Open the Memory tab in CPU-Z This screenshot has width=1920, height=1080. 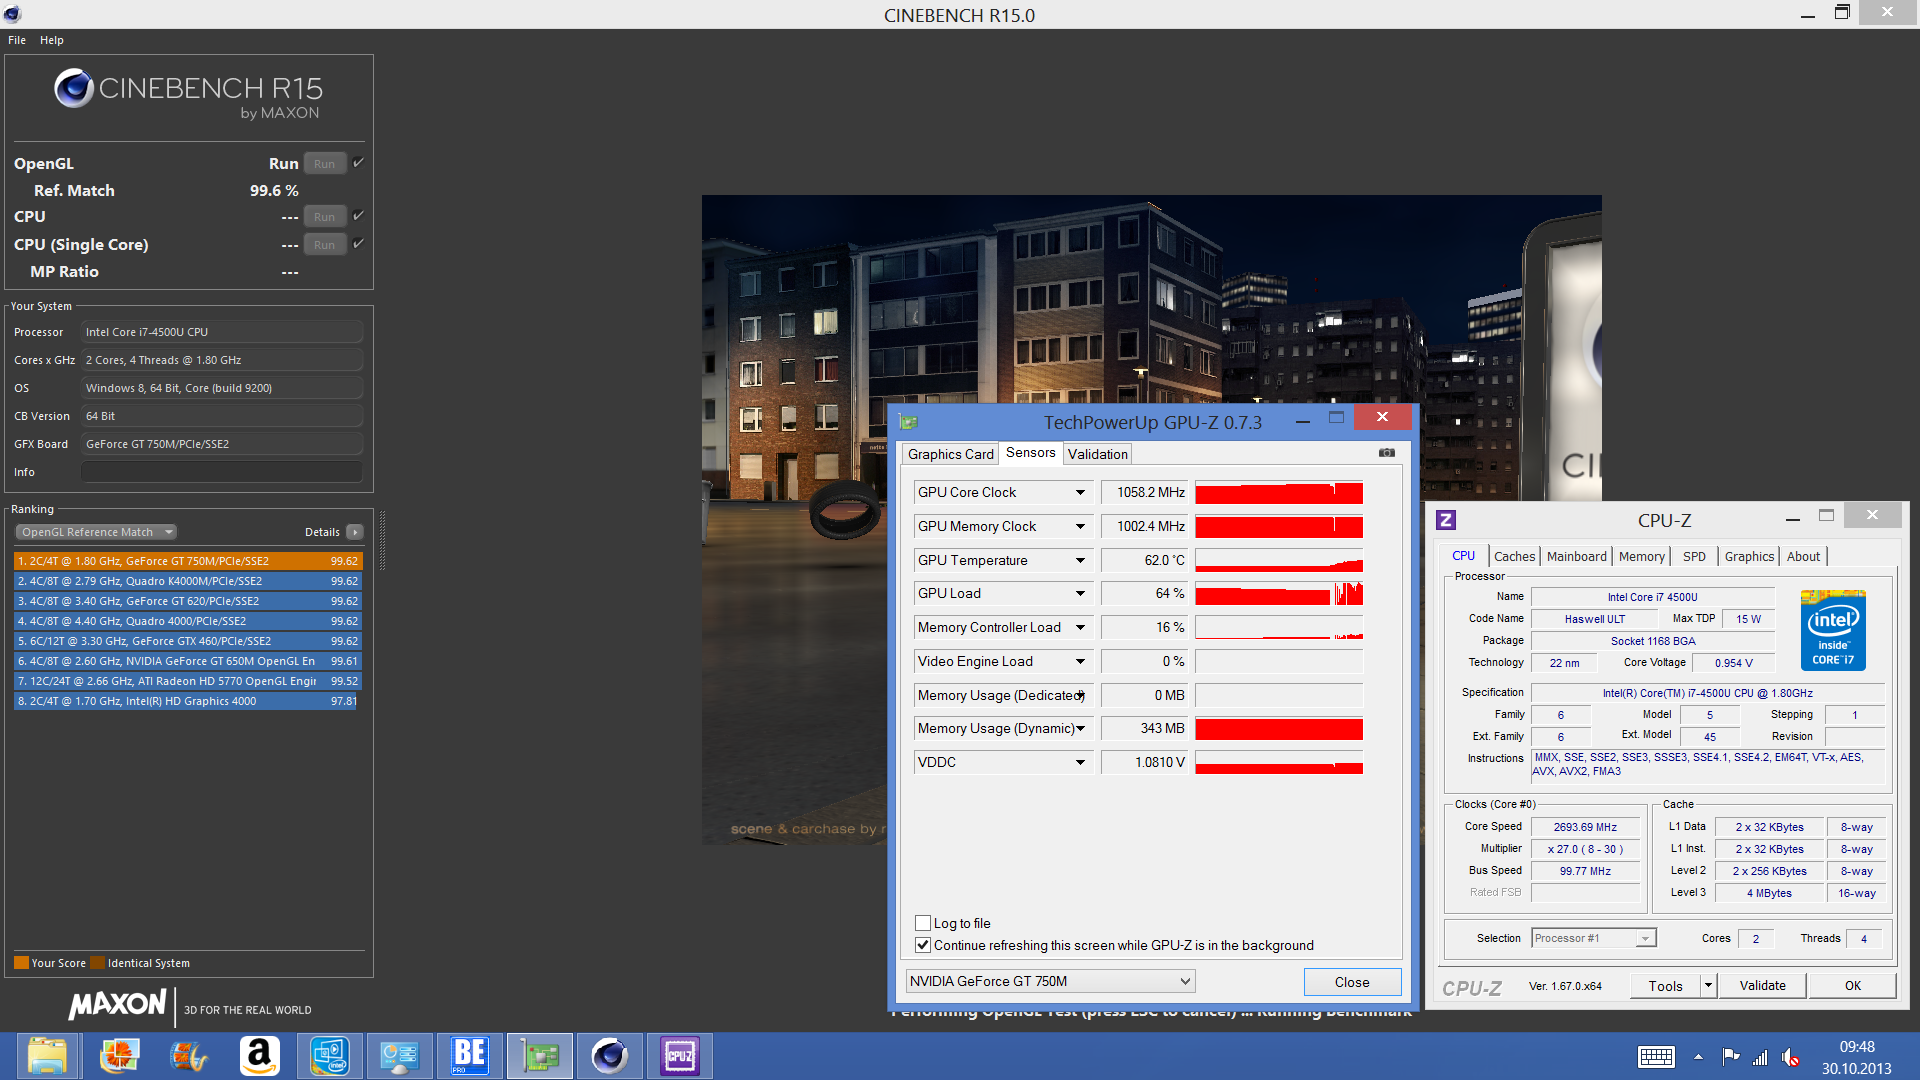1641,557
